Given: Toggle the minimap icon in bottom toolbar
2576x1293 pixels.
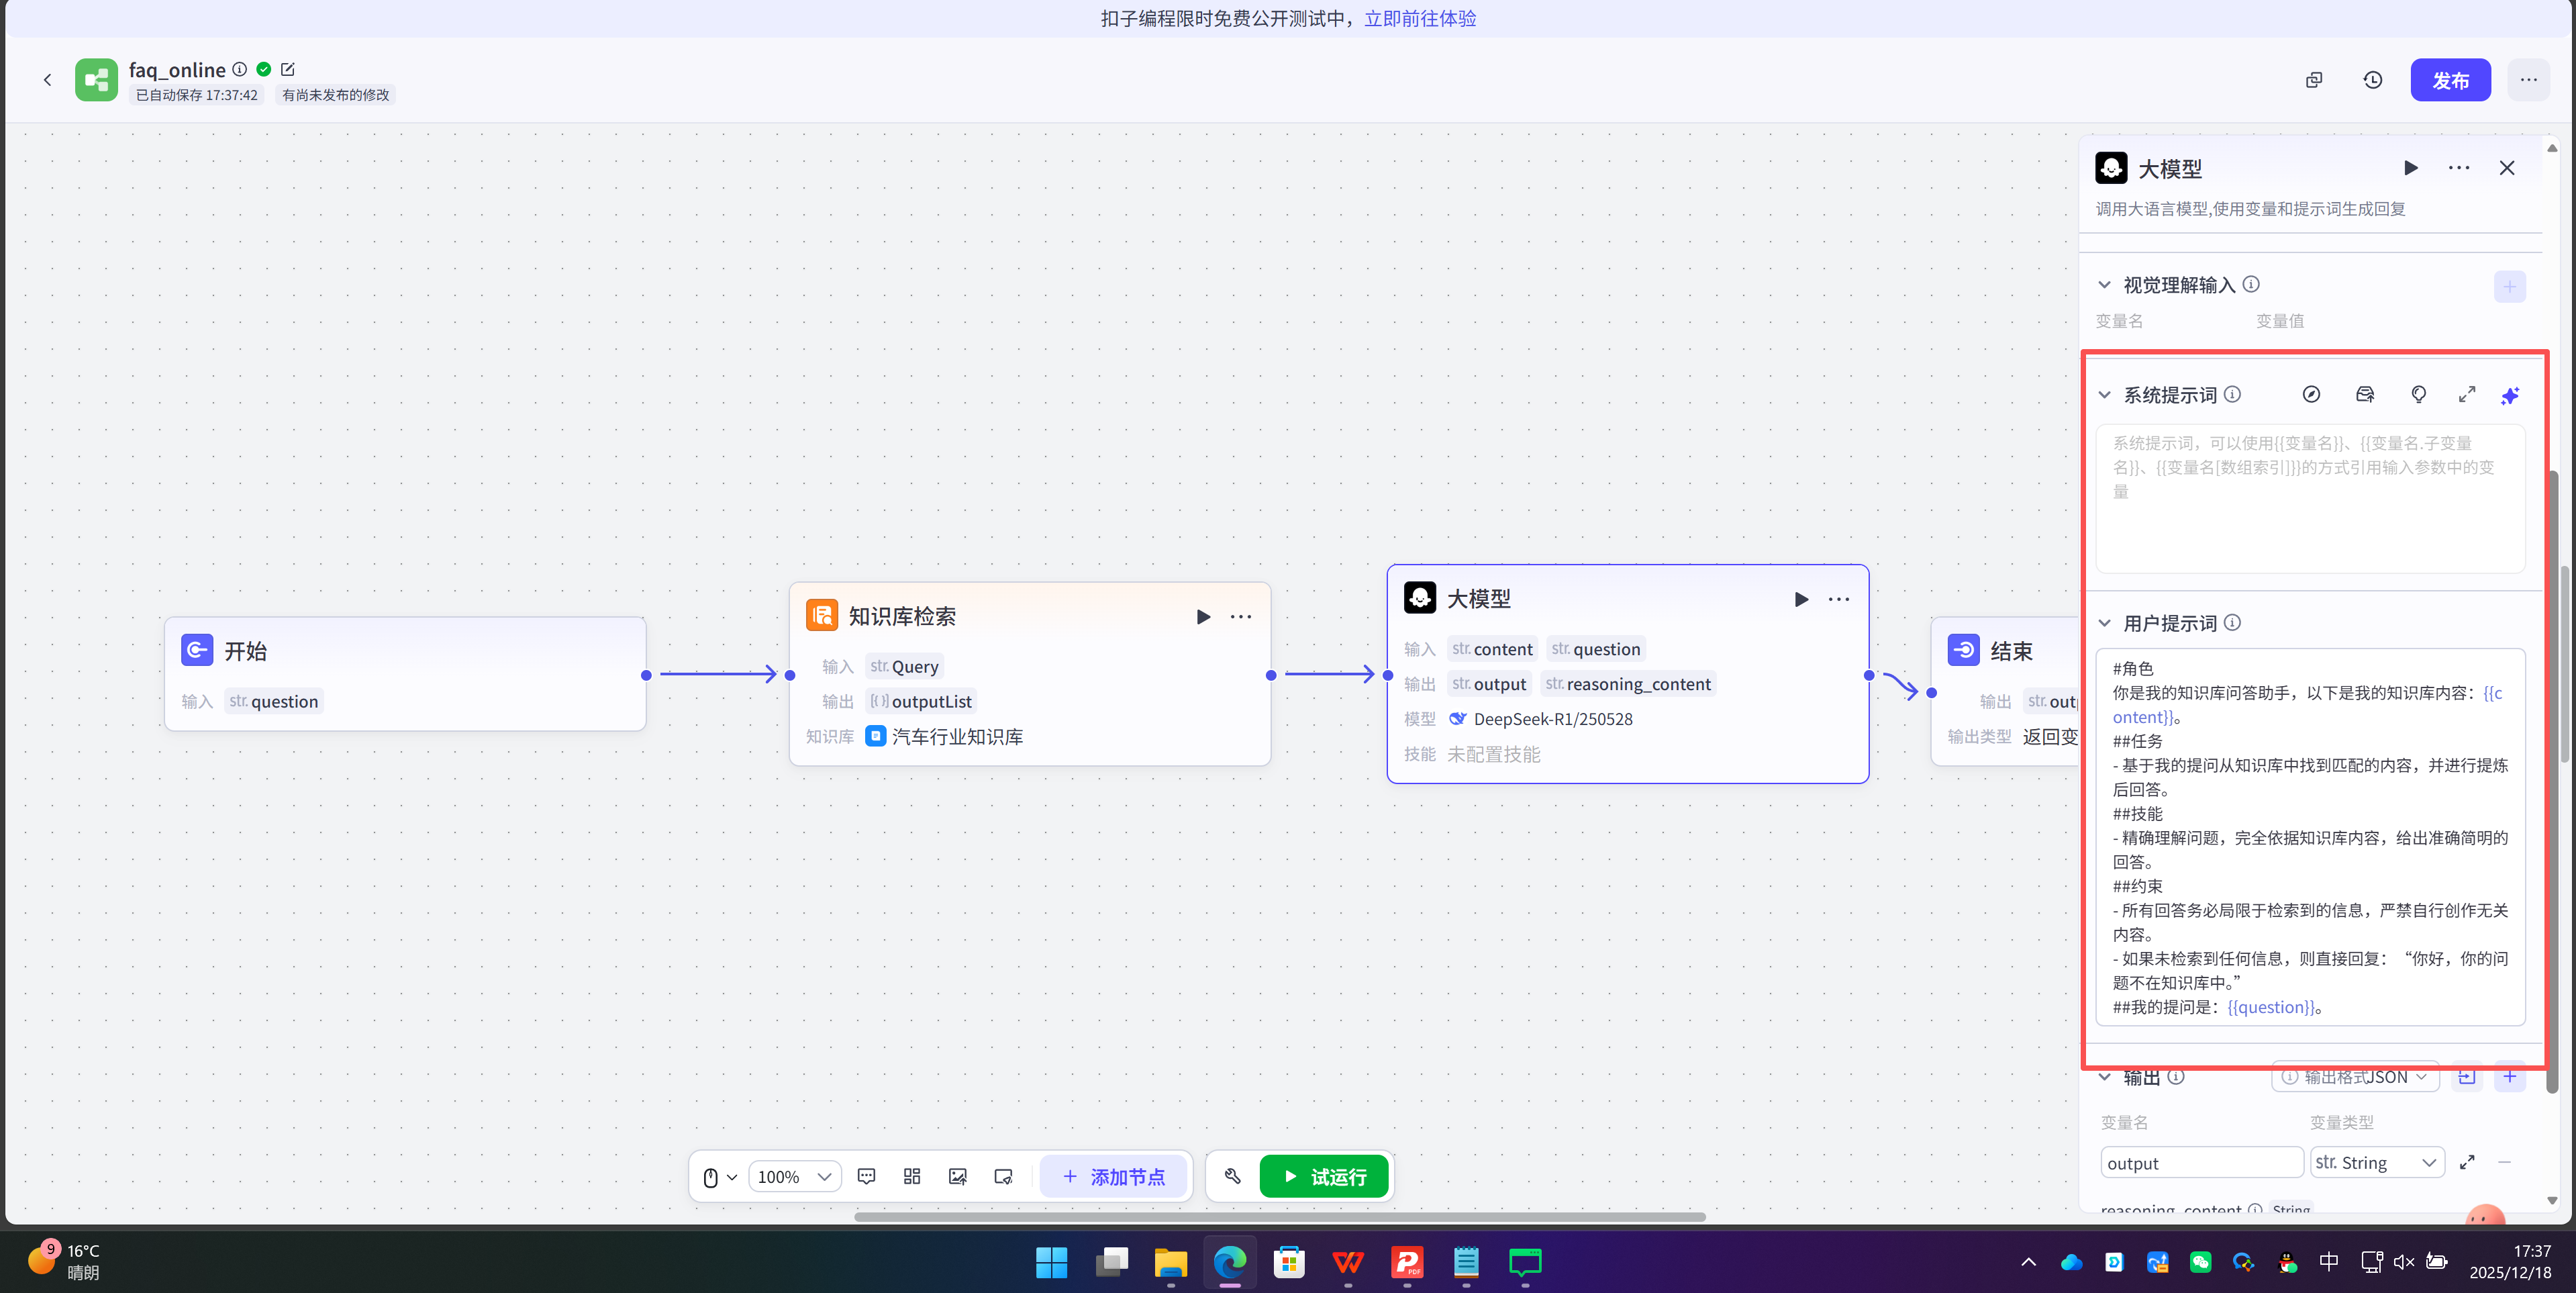Looking at the screenshot, I should [1003, 1176].
